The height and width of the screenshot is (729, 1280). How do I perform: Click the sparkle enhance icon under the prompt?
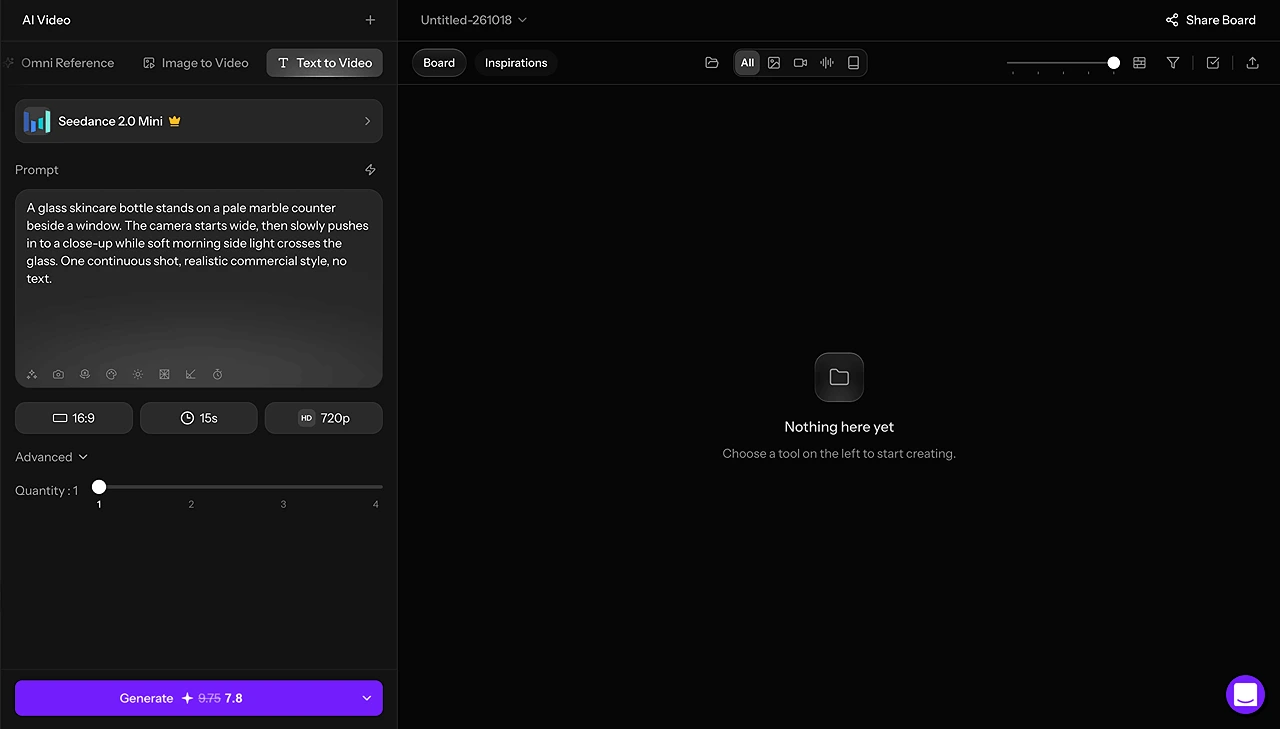pyautogui.click(x=32, y=375)
